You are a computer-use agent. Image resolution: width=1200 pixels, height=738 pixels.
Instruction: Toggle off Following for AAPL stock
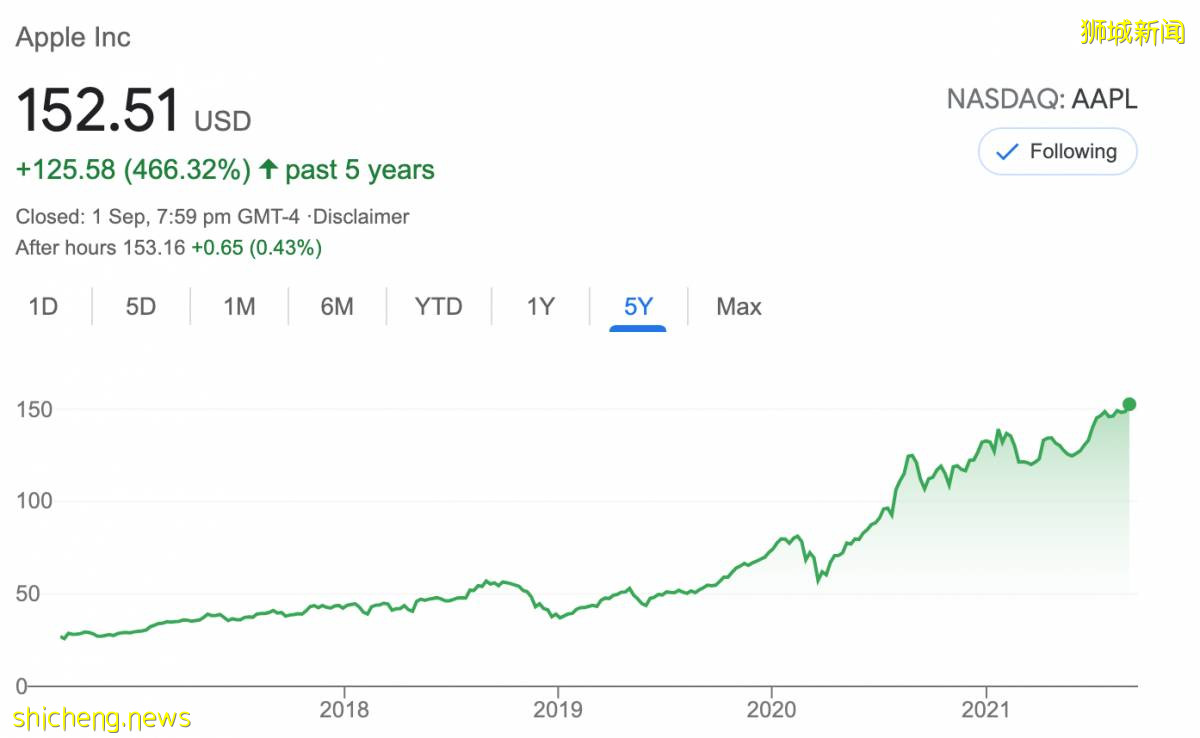pos(1057,151)
